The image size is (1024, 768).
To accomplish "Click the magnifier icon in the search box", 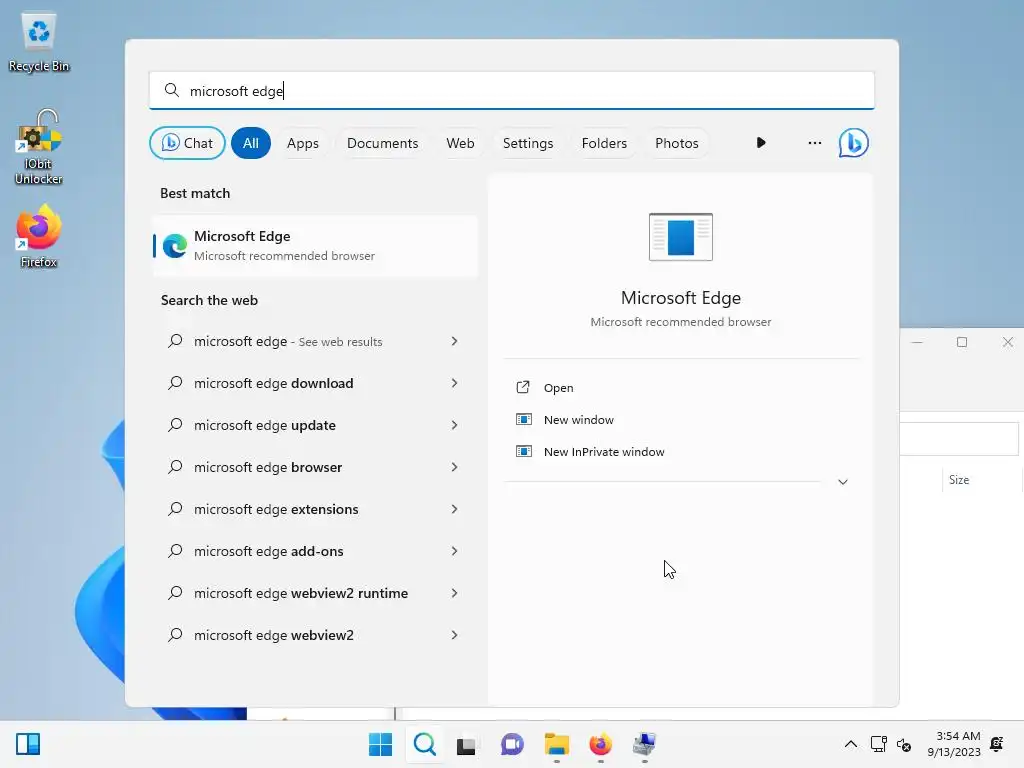I will click(172, 90).
